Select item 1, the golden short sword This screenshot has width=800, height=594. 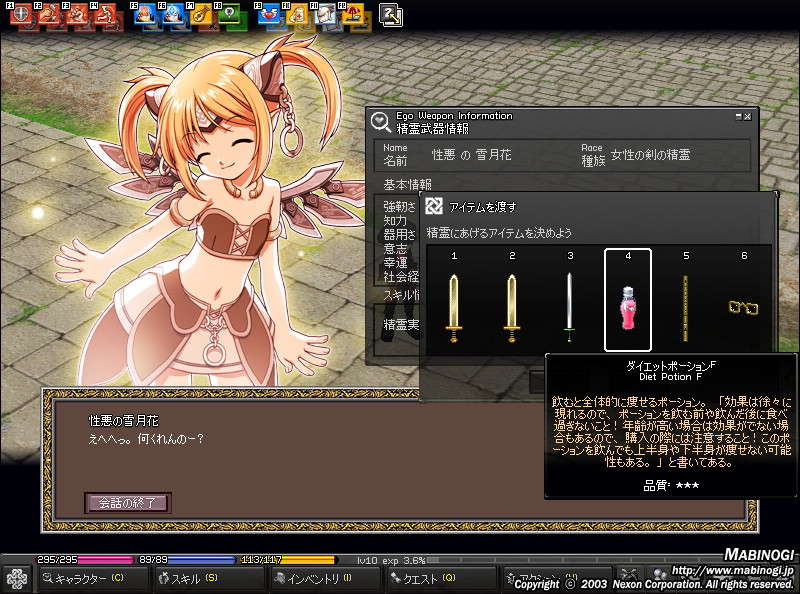(x=454, y=308)
